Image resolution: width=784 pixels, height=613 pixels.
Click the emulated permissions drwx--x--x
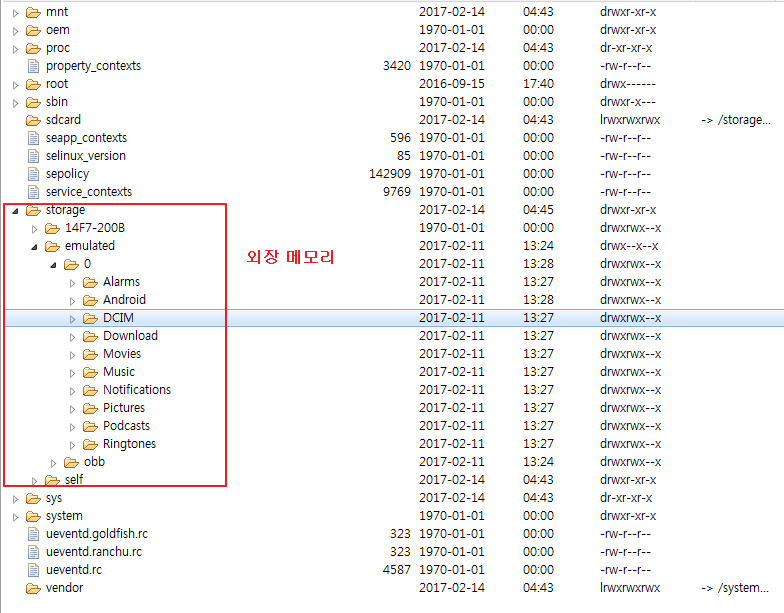click(629, 246)
